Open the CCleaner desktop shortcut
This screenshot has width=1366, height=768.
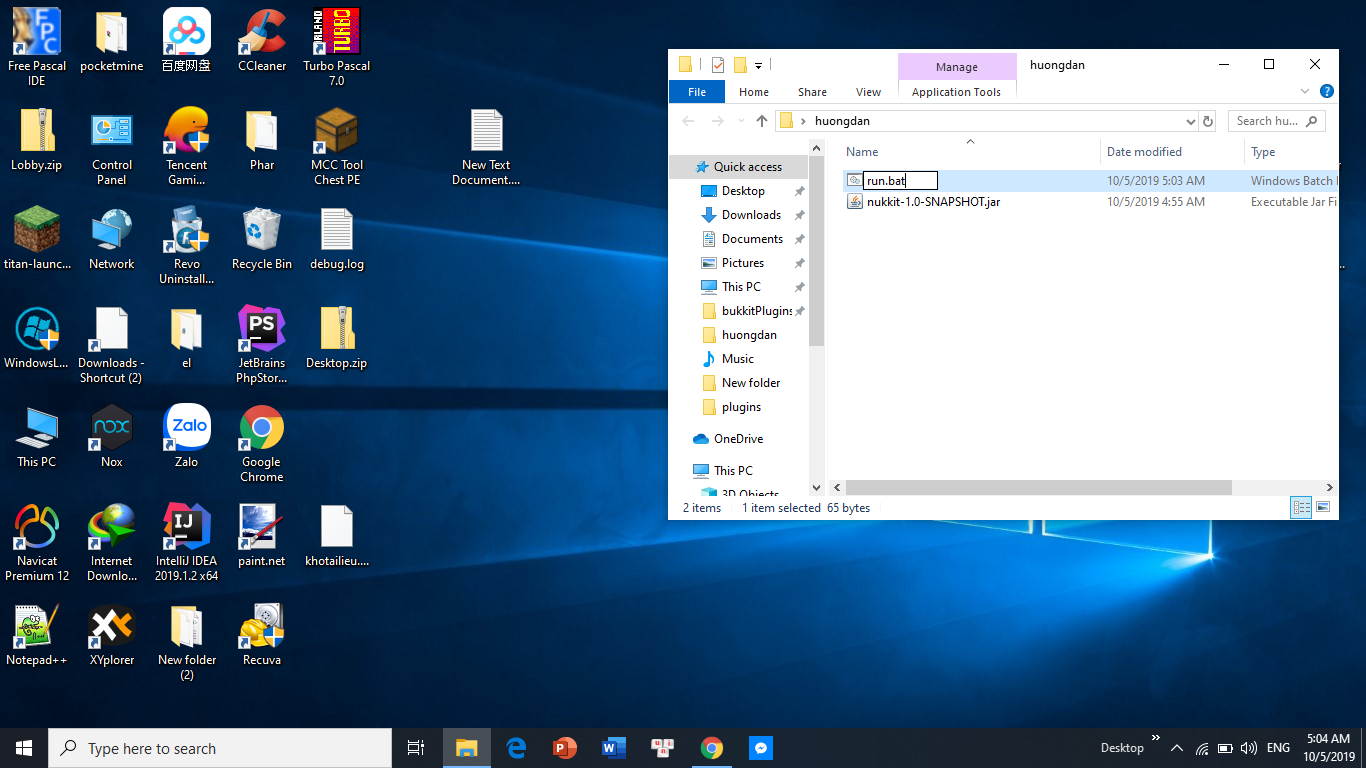[x=261, y=33]
